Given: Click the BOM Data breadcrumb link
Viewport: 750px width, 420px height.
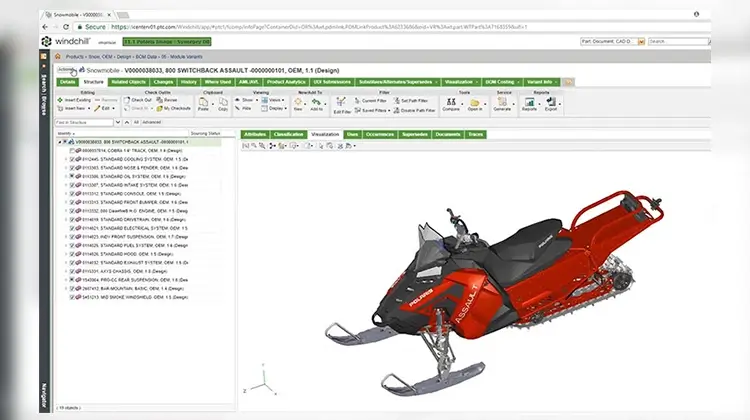Looking at the screenshot, I should [146, 56].
